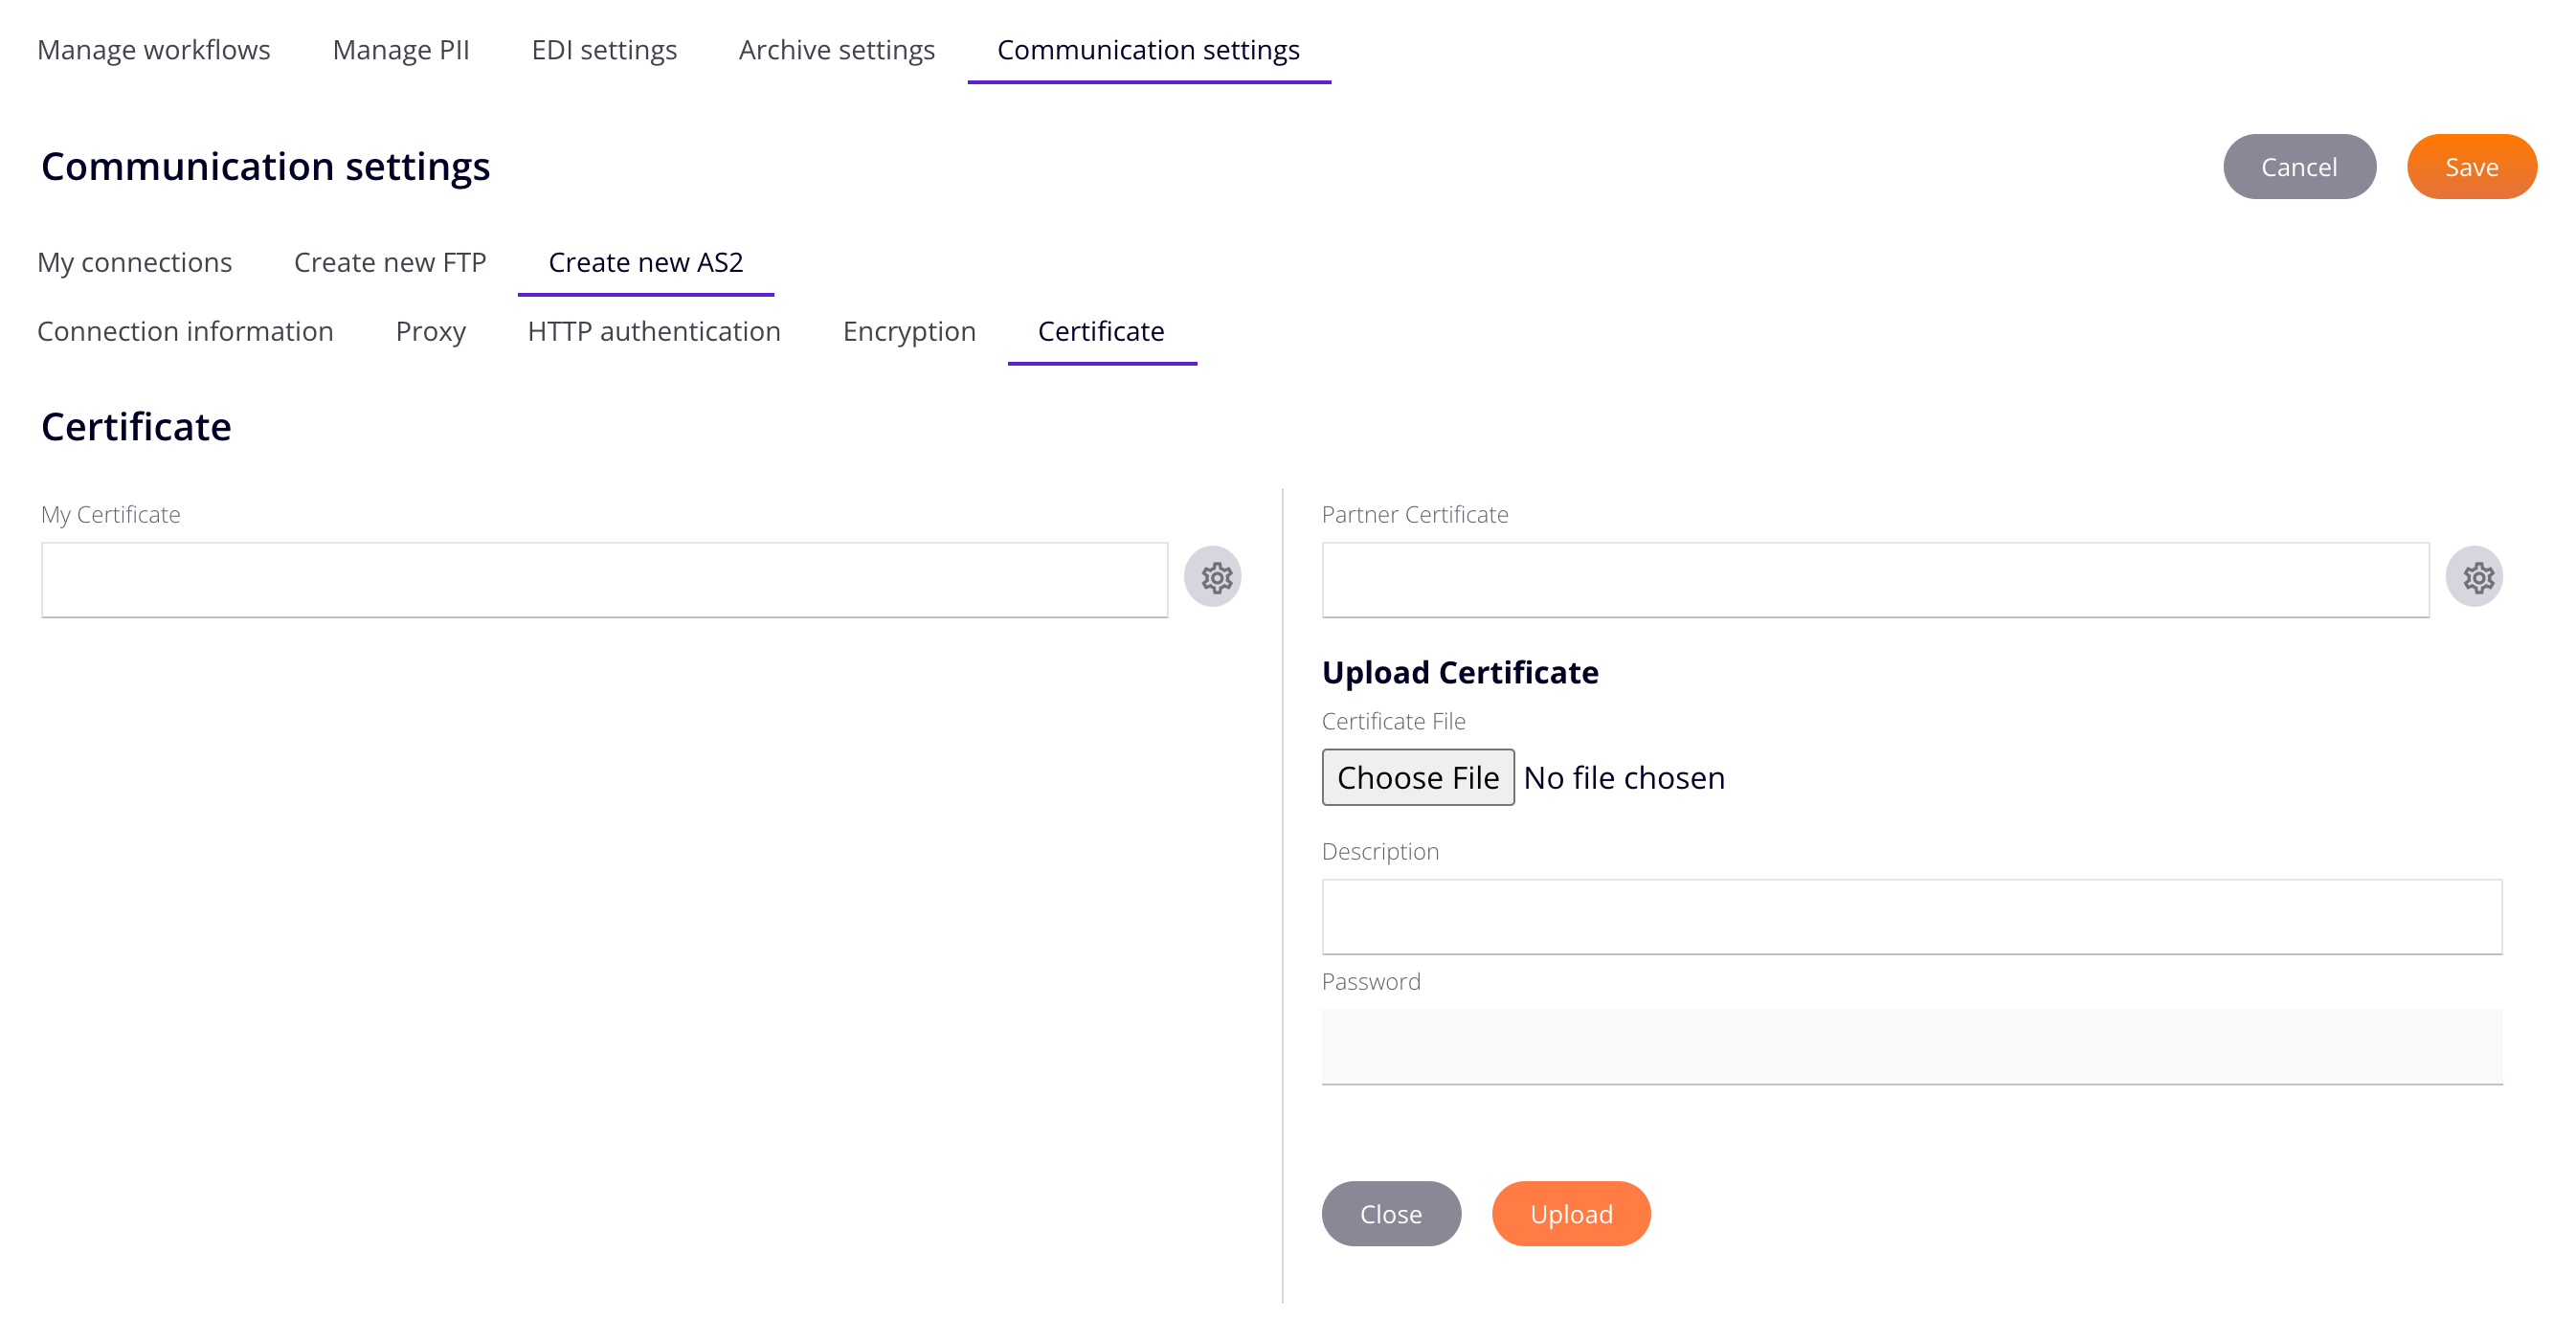2576x1342 pixels.
Task: Switch to the Connection information tab
Action: 186,330
